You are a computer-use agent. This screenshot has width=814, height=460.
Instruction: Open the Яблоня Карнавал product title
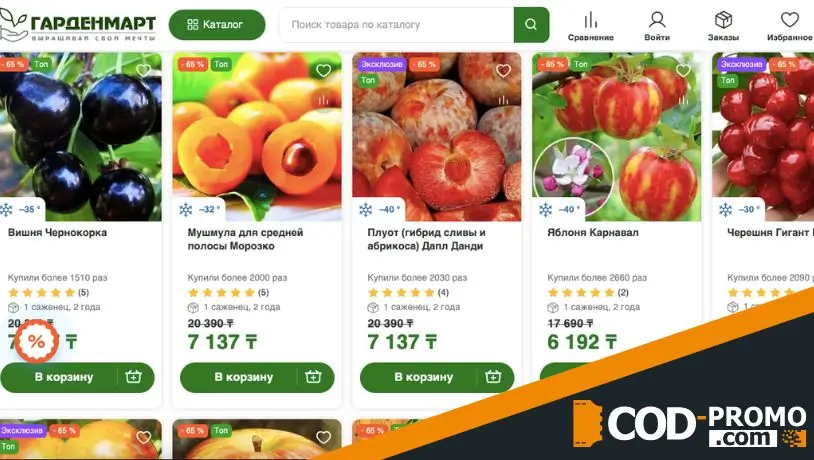[593, 233]
